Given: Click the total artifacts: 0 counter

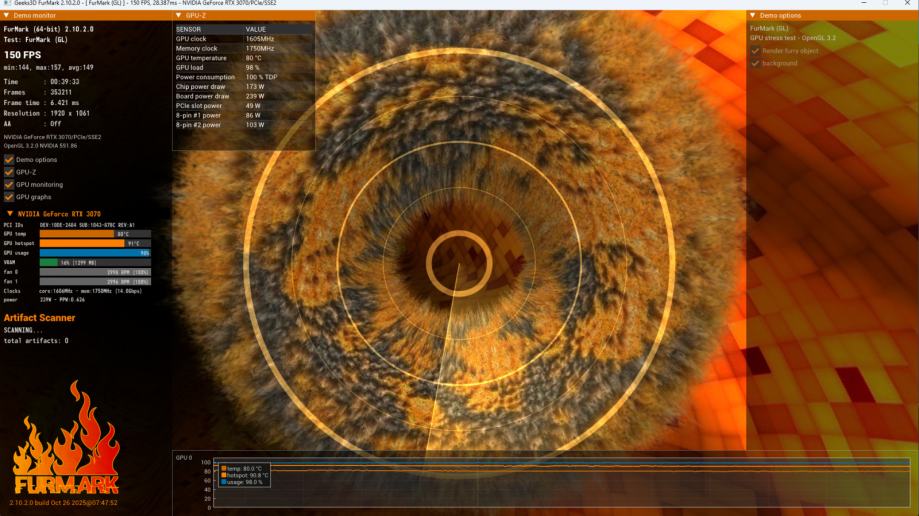Looking at the screenshot, I should point(36,341).
